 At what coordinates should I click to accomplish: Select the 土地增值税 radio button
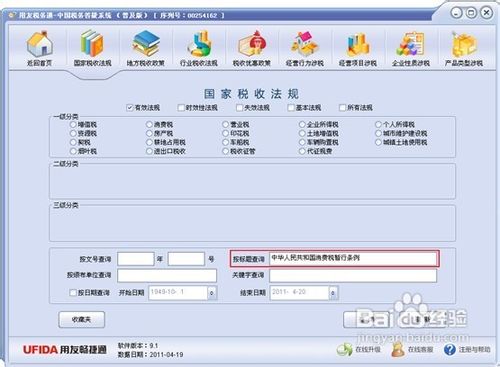click(x=302, y=133)
